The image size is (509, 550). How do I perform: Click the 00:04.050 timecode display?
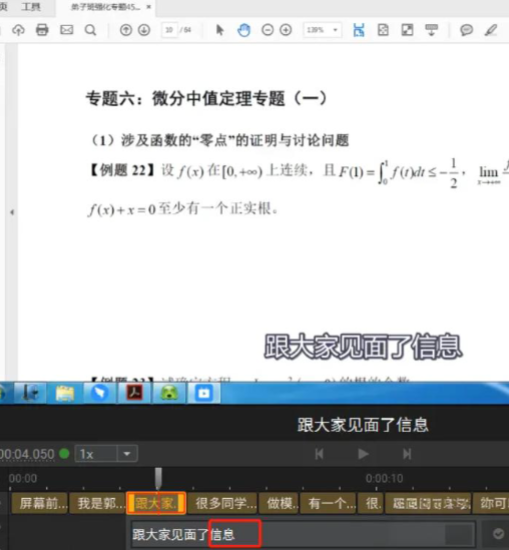coord(27,454)
